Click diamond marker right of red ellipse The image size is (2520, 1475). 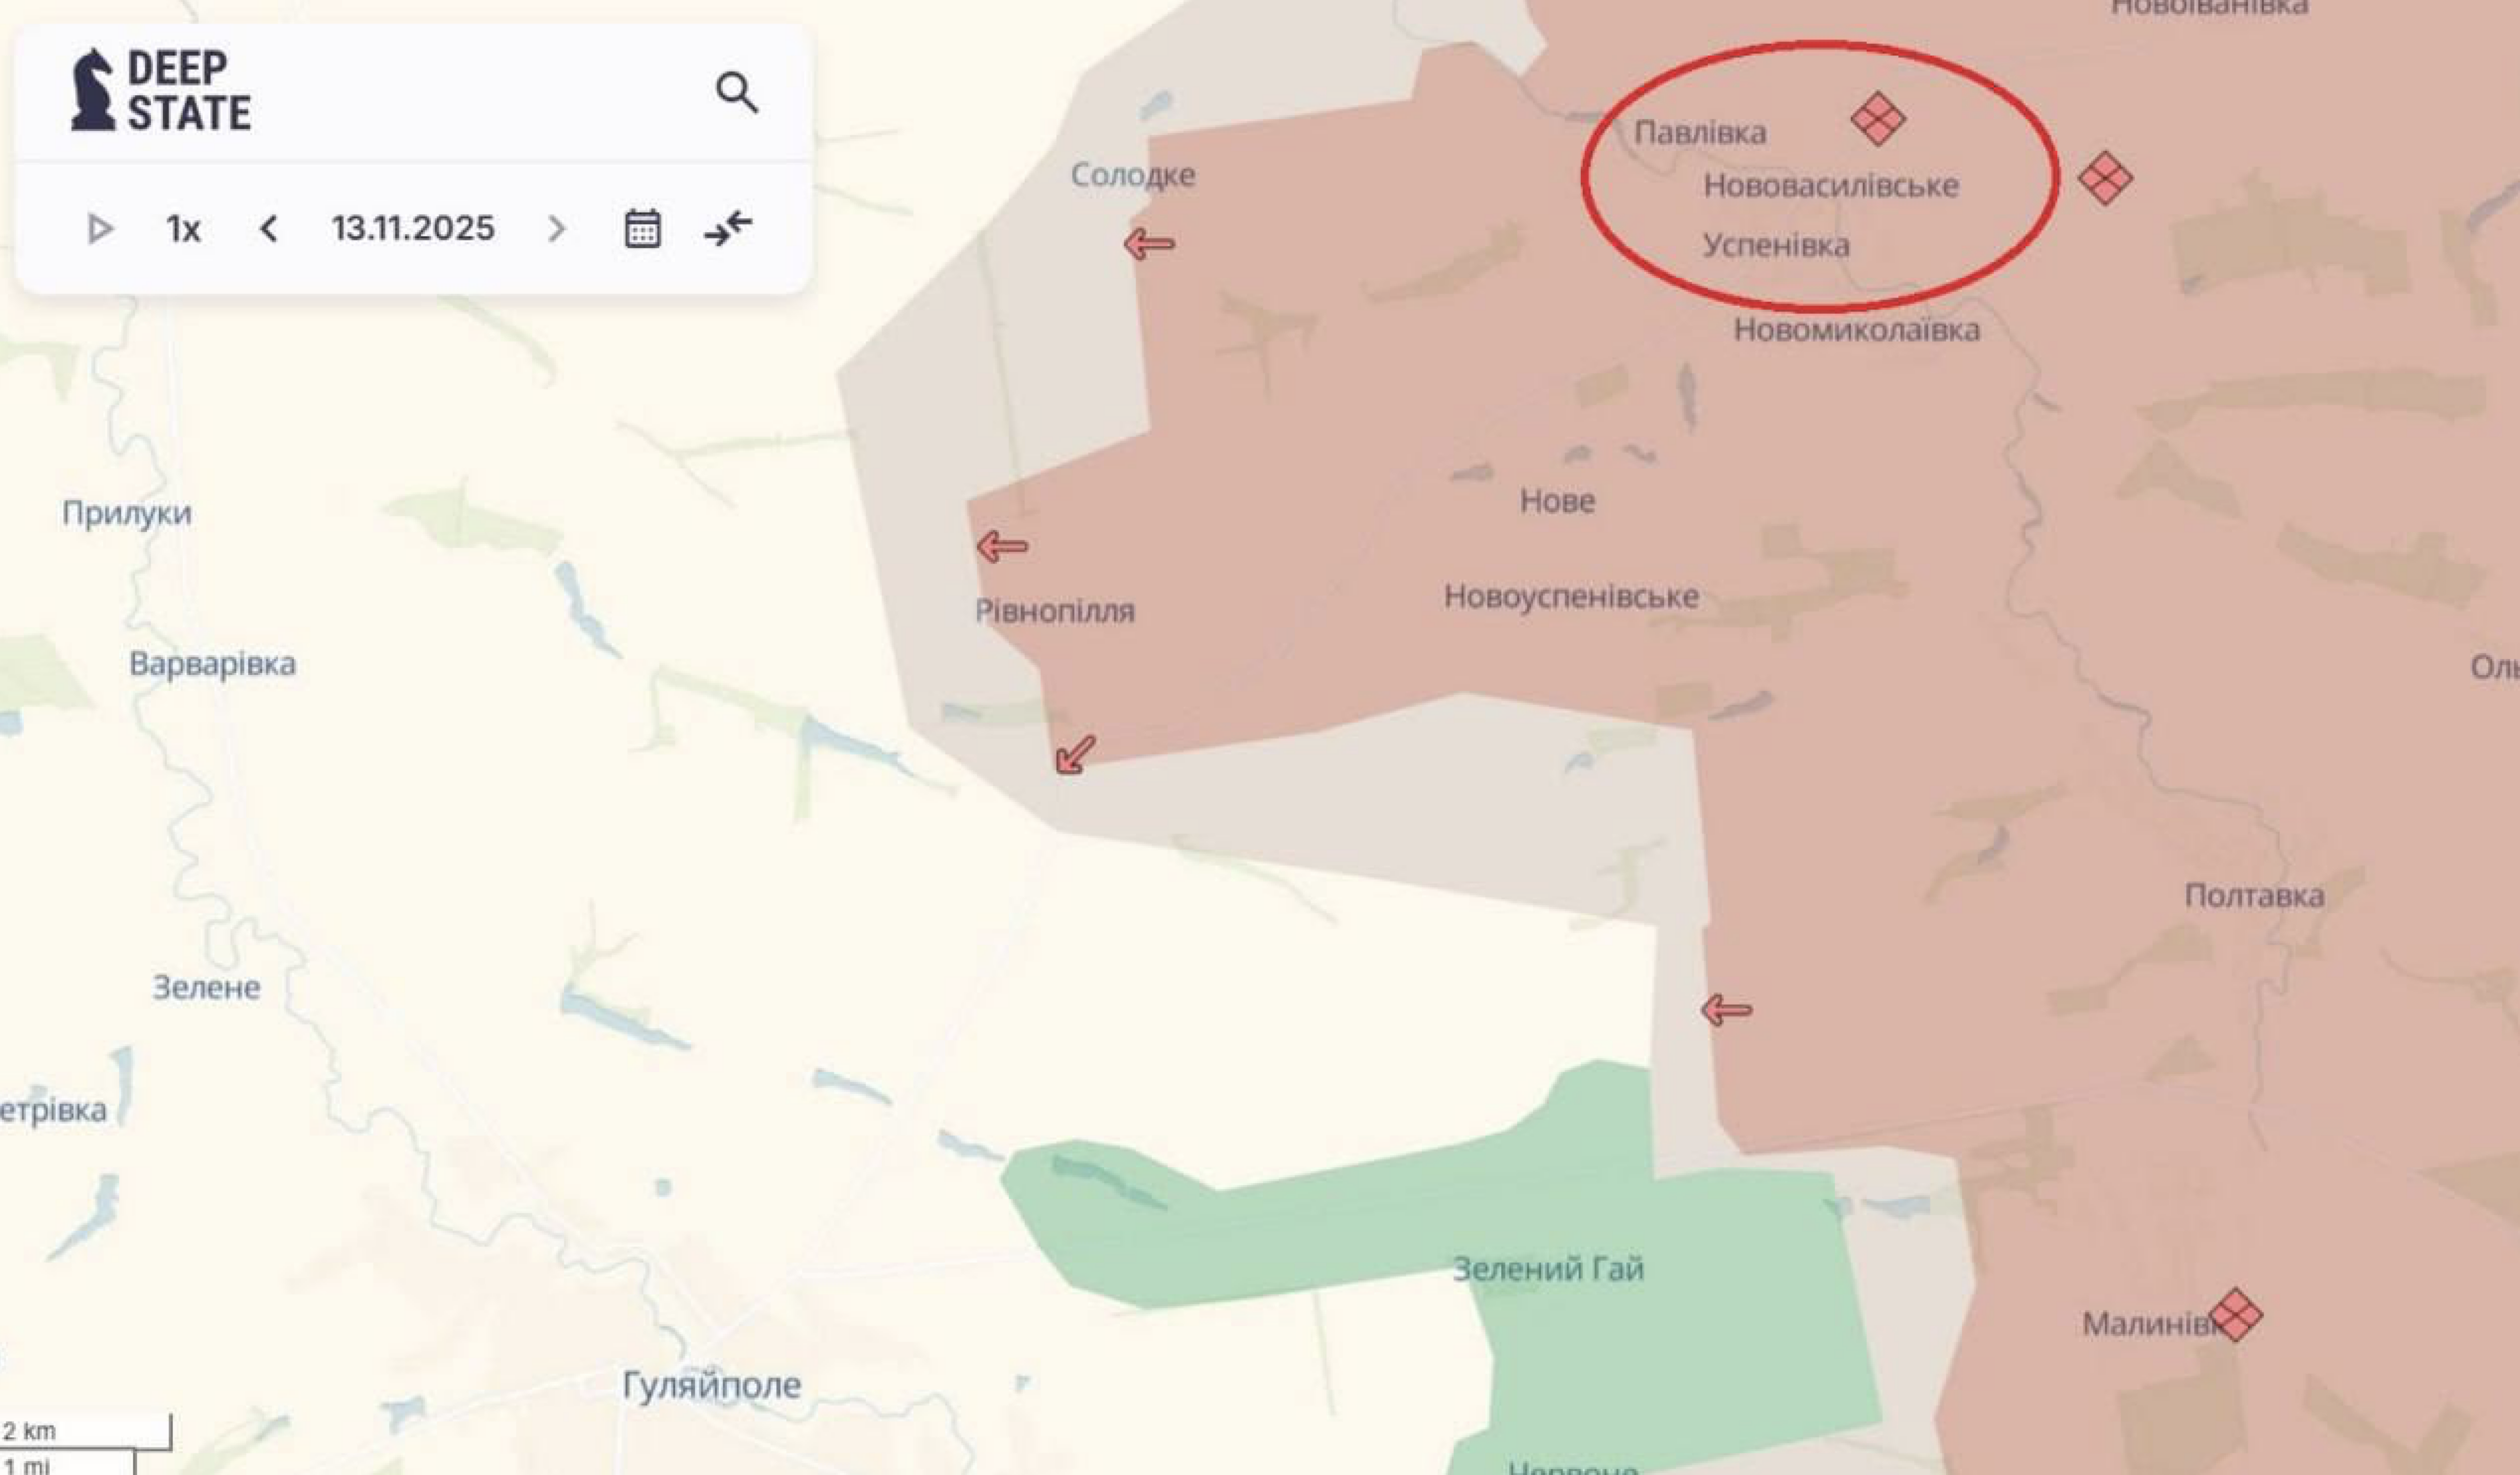point(2105,179)
